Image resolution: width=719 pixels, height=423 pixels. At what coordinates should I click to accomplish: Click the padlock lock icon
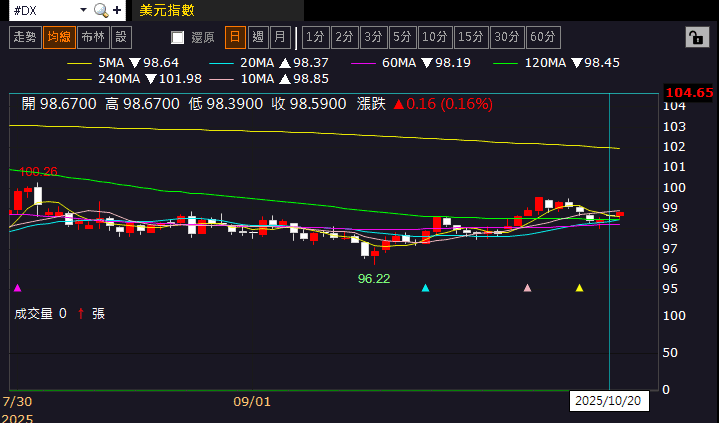coord(694,38)
